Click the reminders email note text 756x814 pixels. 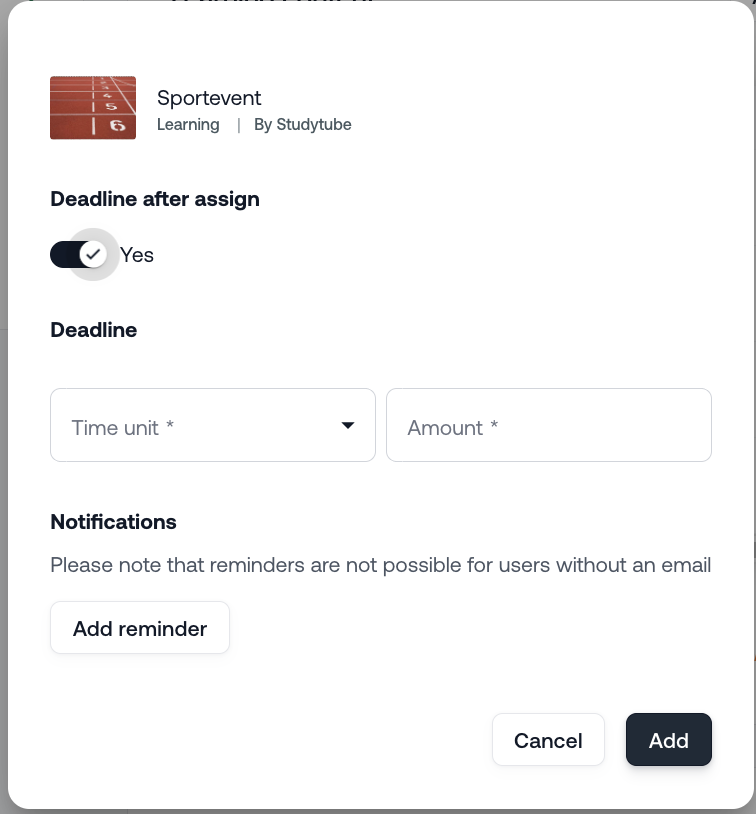click(380, 565)
